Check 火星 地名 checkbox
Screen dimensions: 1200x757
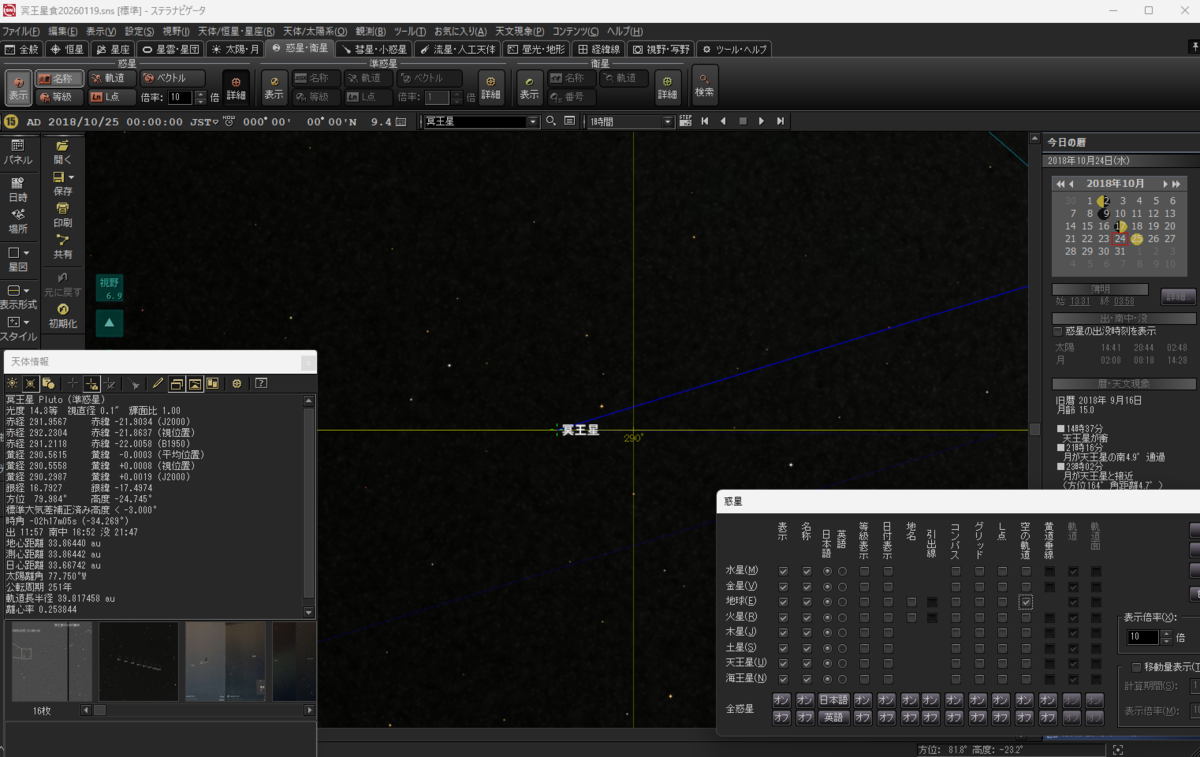pos(911,617)
